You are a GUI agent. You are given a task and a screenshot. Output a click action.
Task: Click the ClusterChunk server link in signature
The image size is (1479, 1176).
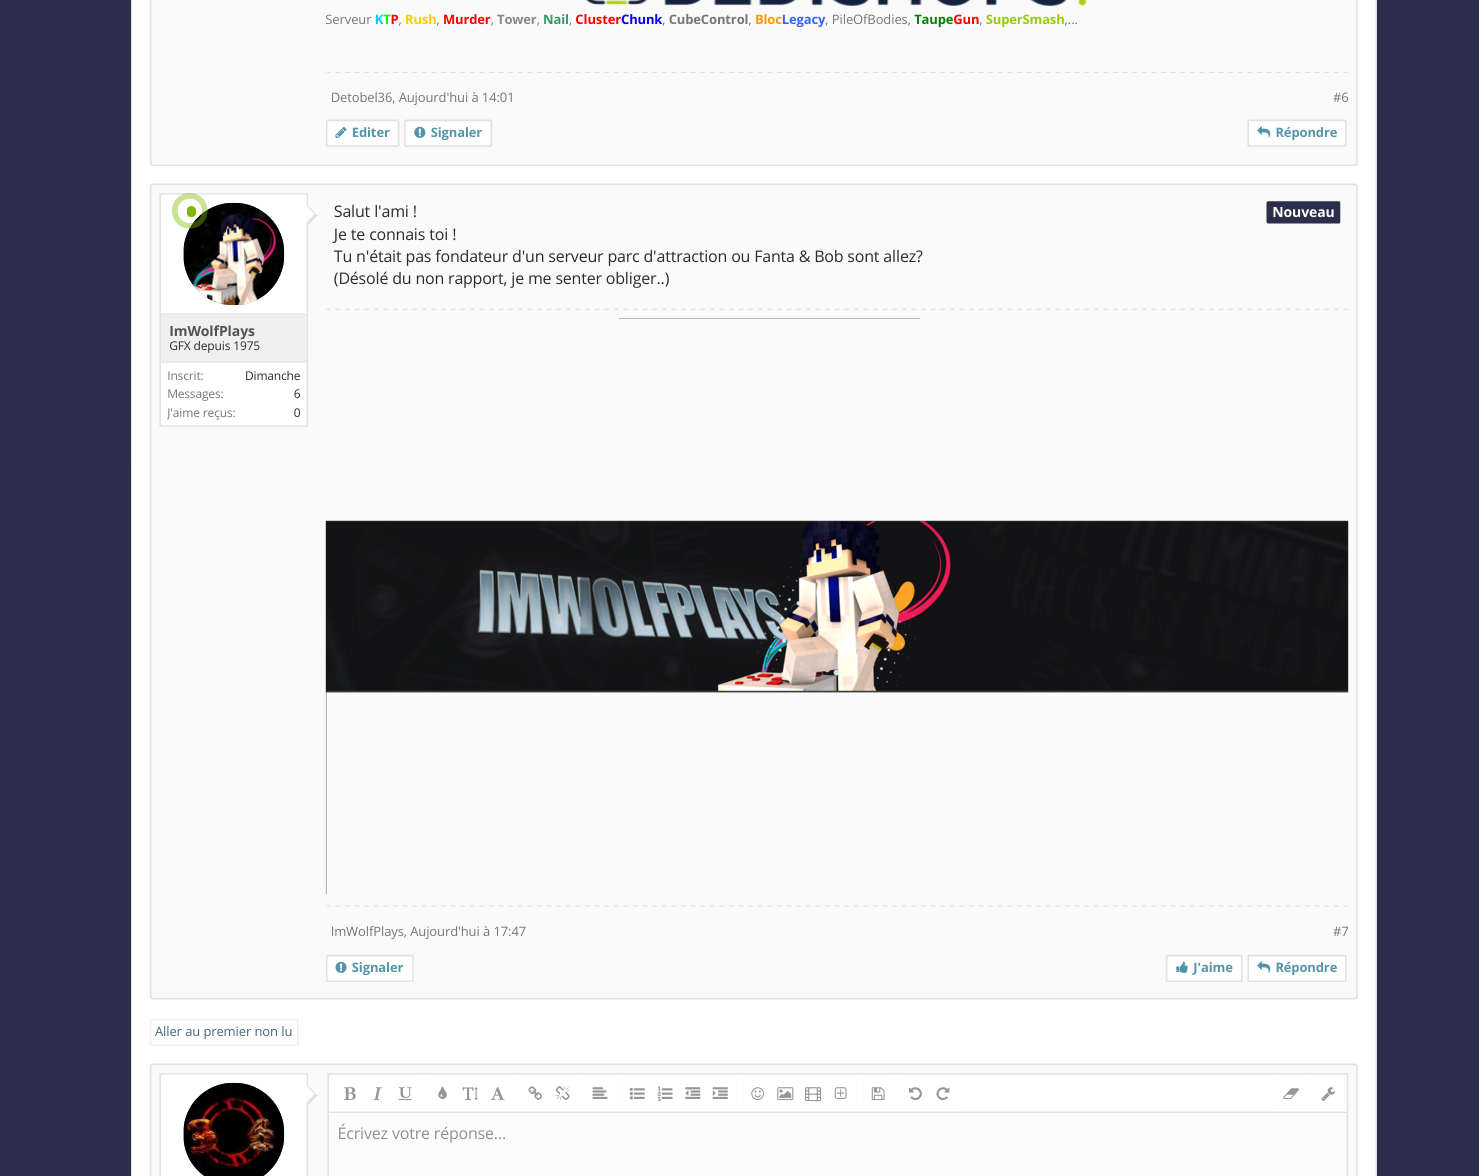[619, 20]
